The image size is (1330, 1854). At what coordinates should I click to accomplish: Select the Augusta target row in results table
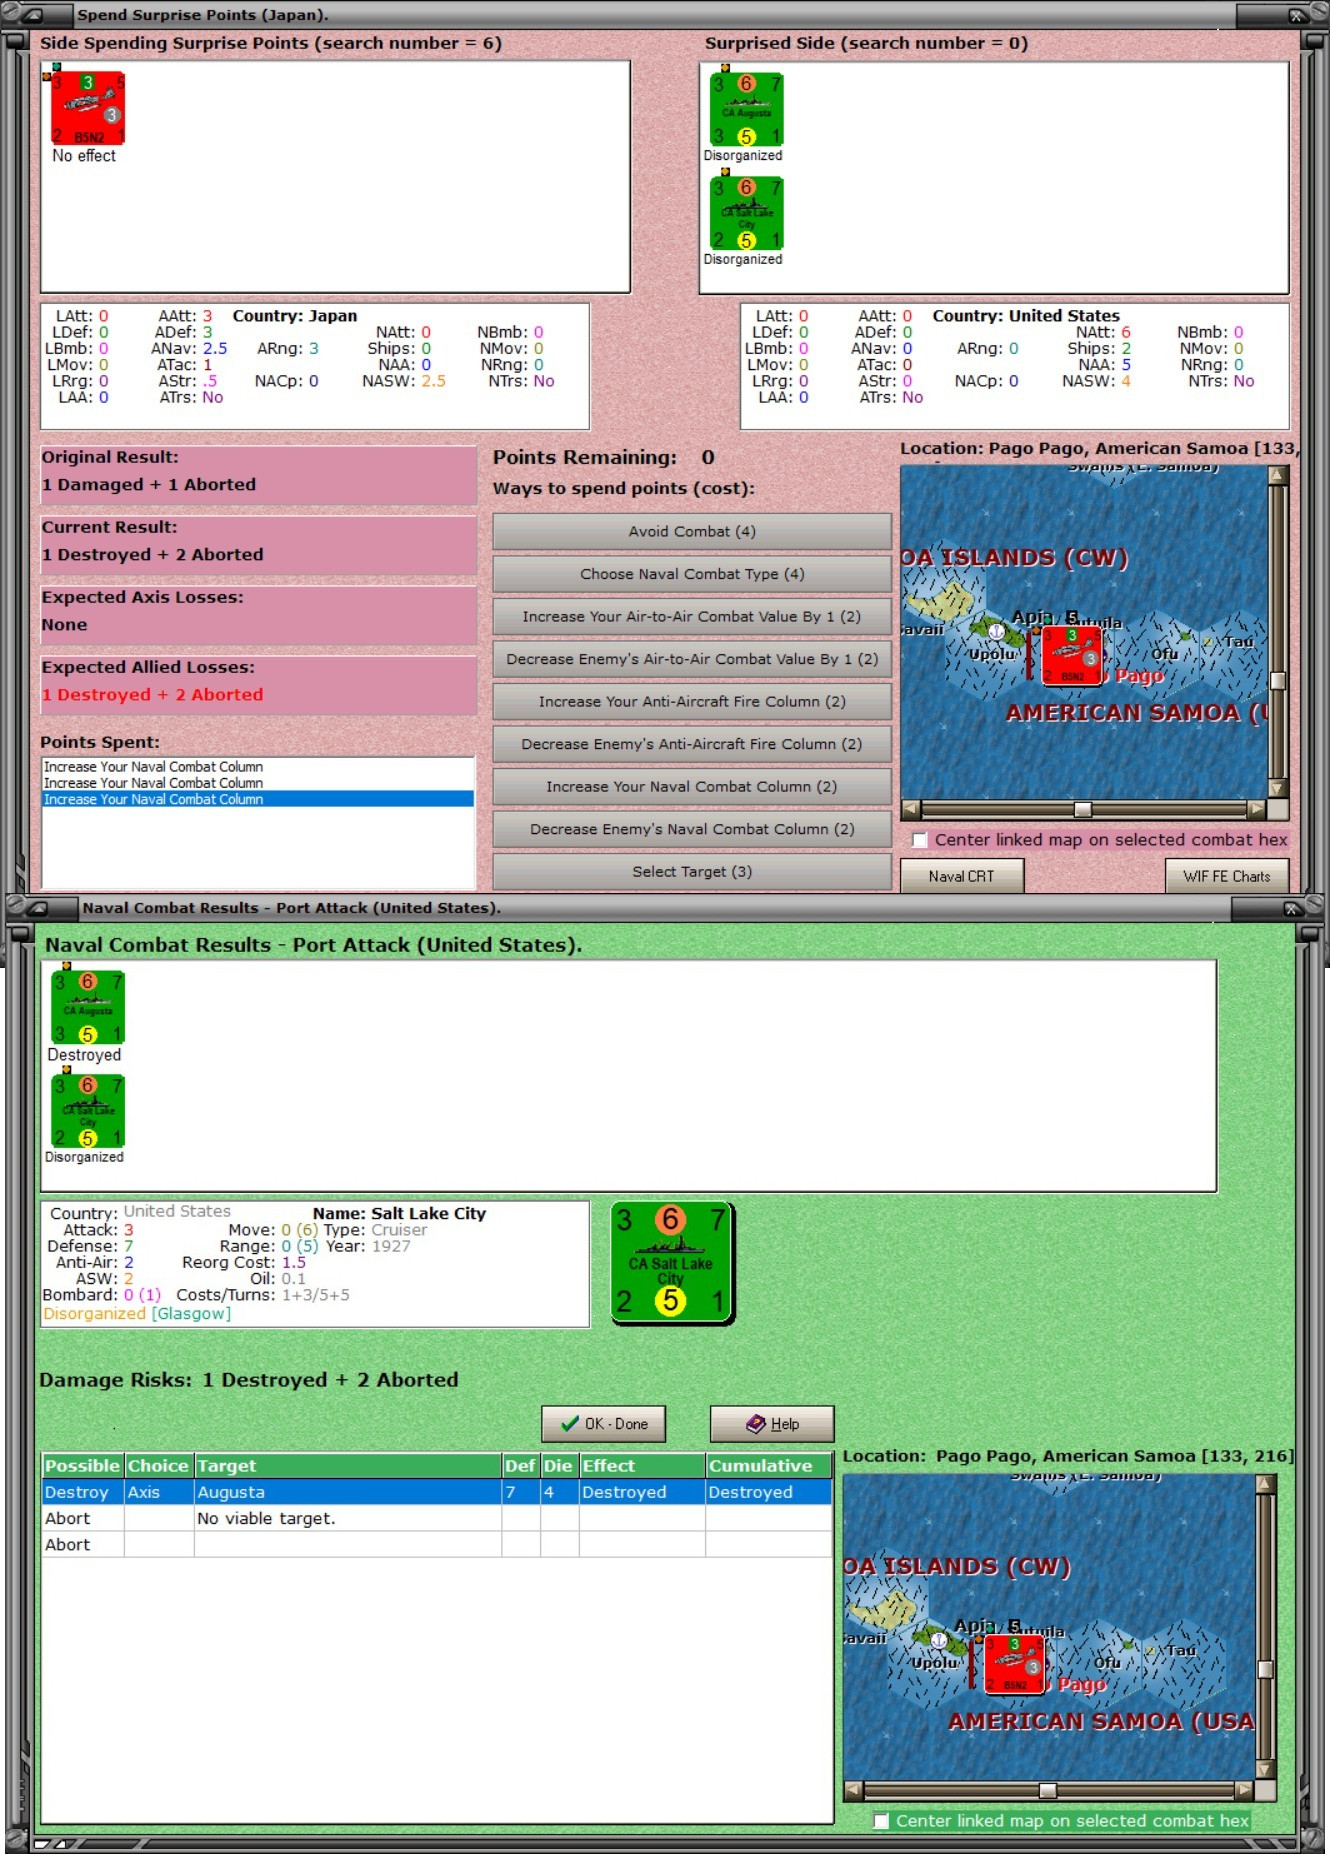click(437, 1492)
